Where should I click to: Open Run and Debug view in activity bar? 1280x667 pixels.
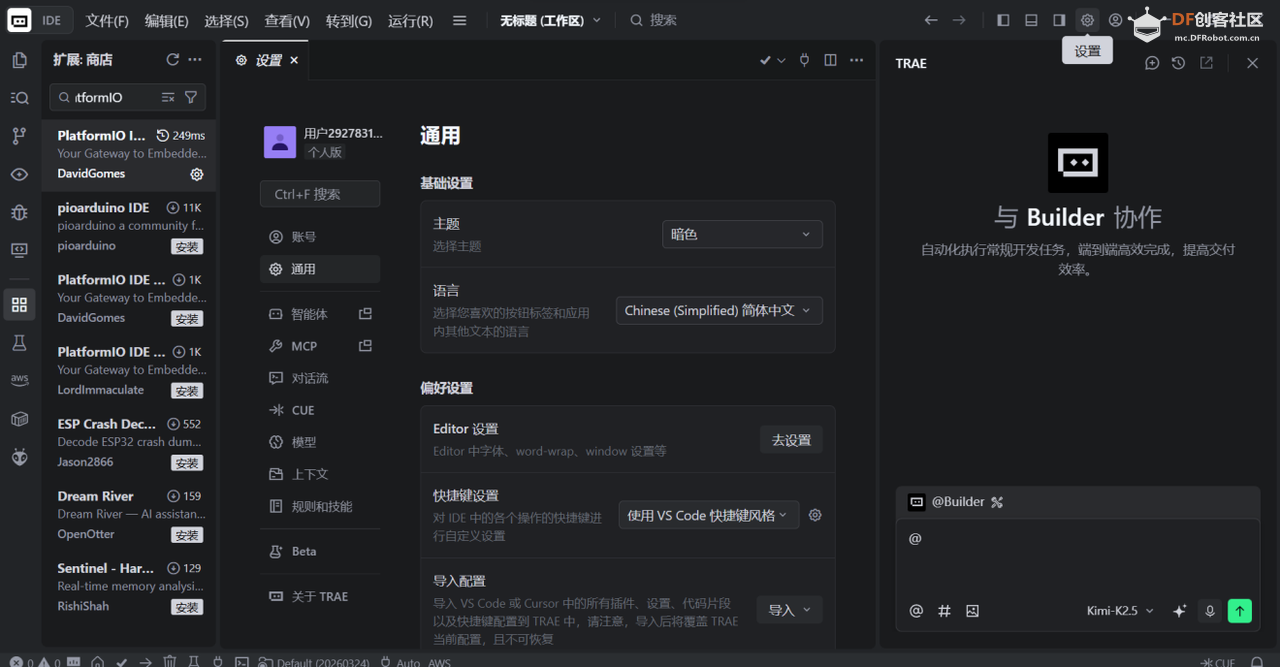tap(20, 212)
